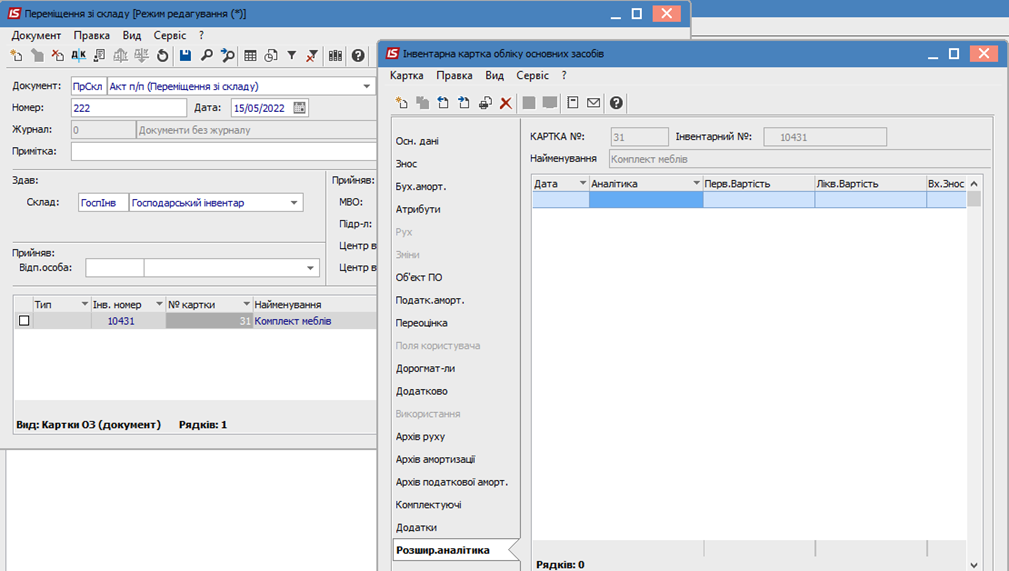Open Картка menu
Image resolution: width=1009 pixels, height=571 pixels.
[x=407, y=75]
